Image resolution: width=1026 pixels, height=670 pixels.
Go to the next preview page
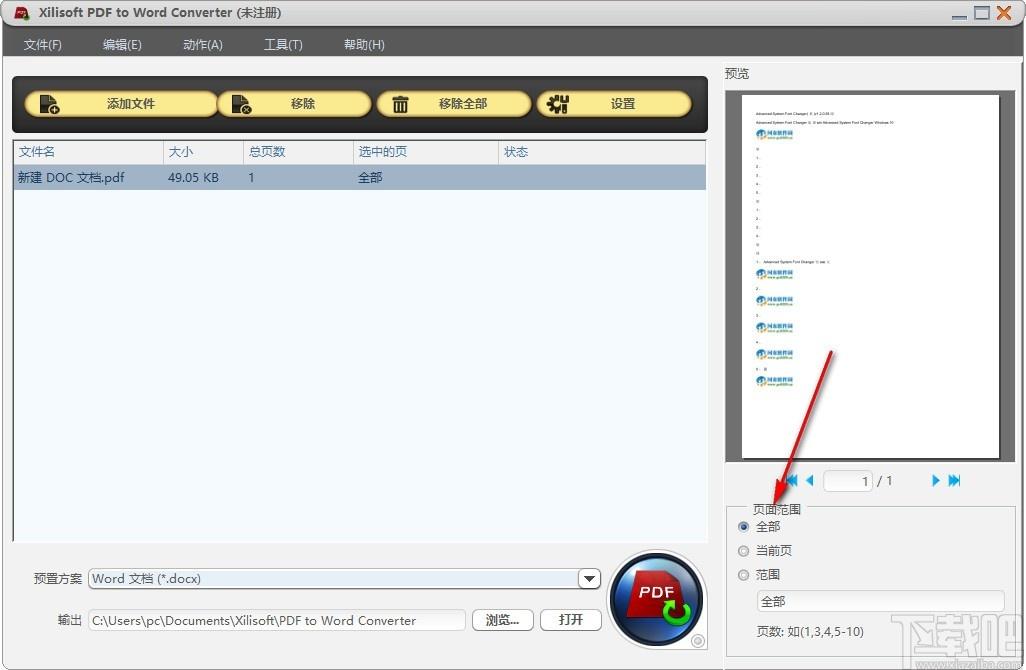pos(935,480)
